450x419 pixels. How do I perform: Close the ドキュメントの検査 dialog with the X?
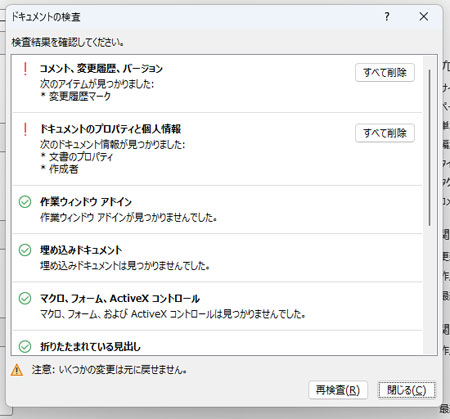(x=424, y=17)
